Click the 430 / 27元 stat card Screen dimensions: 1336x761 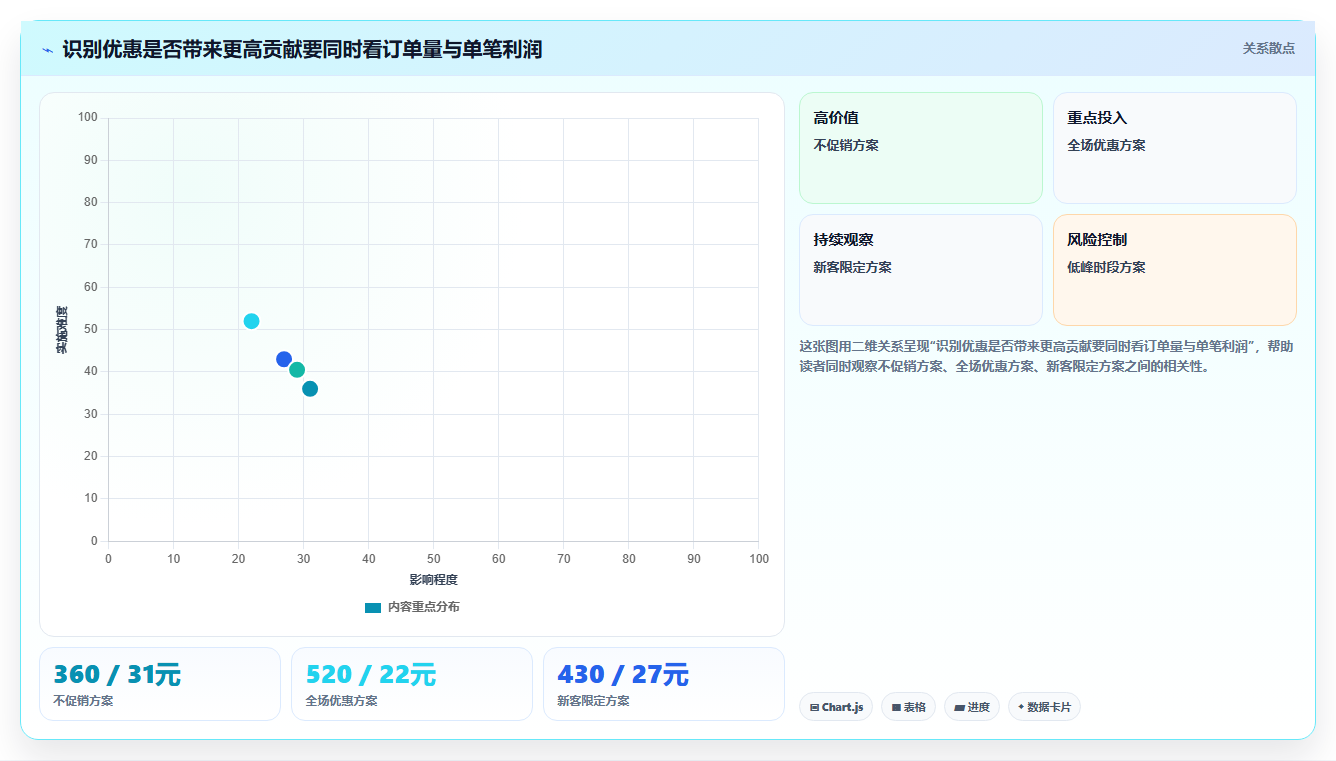click(664, 684)
